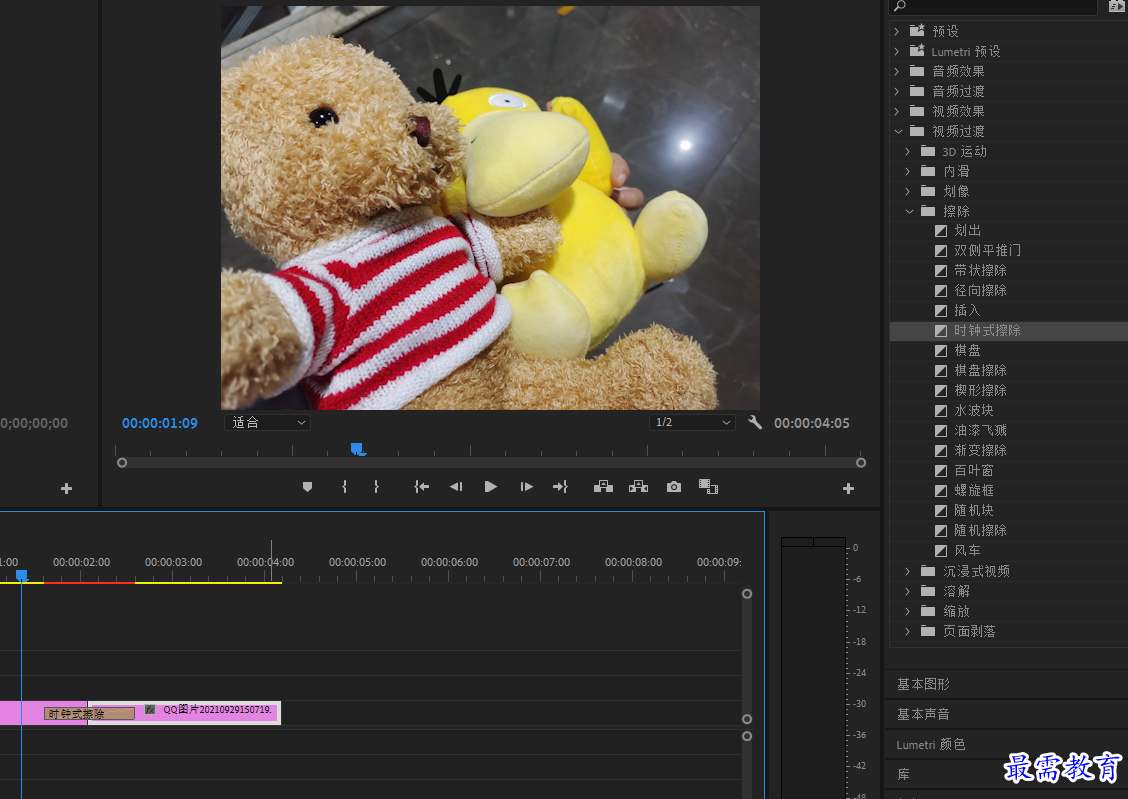Open the 基本图形 panel tab
This screenshot has width=1128, height=799.
(x=923, y=684)
